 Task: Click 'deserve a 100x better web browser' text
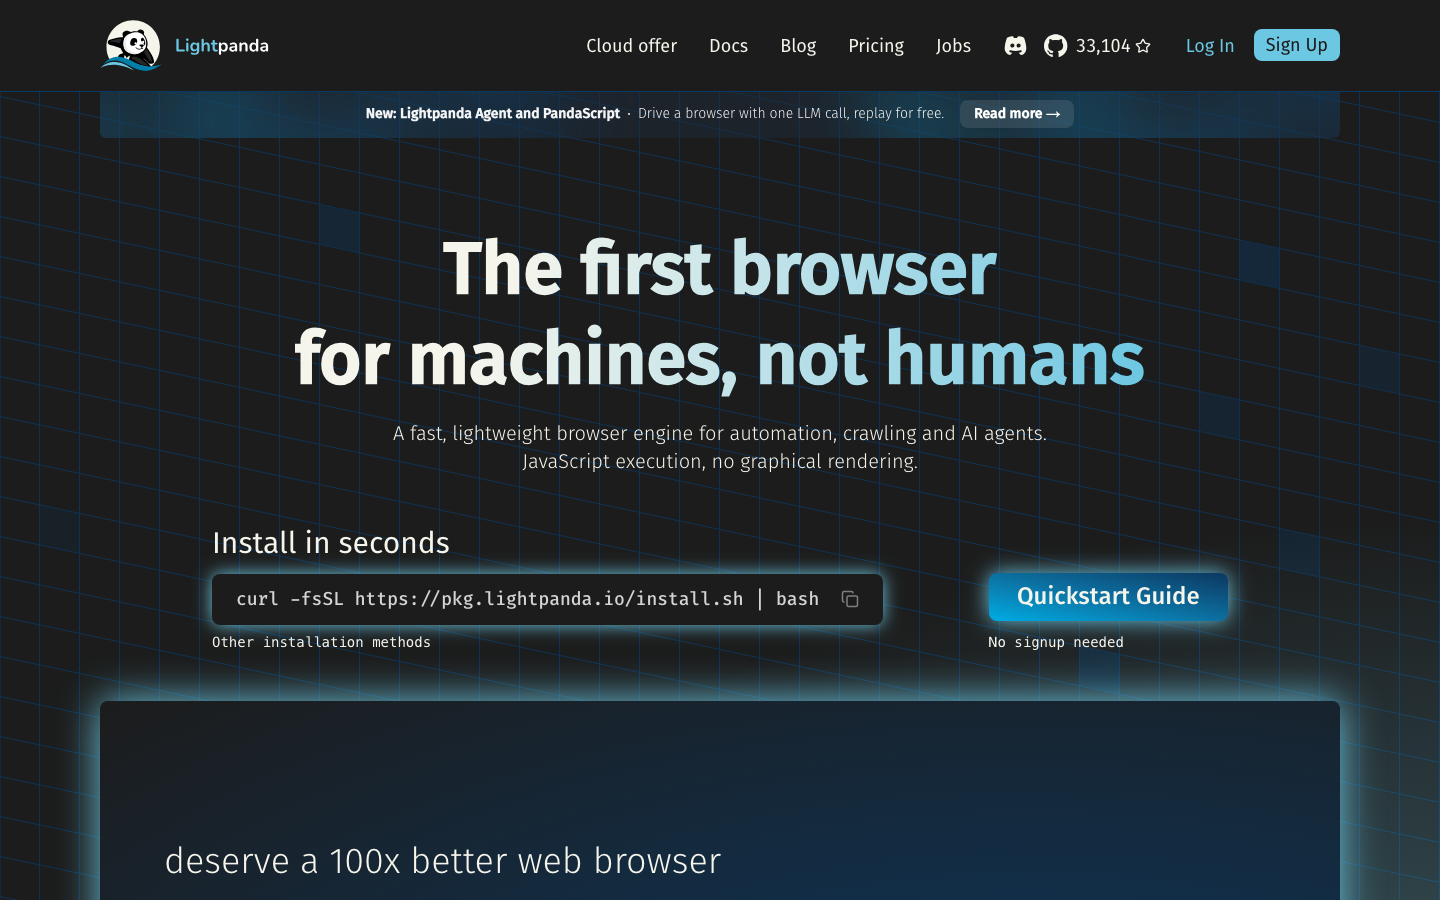(x=443, y=861)
